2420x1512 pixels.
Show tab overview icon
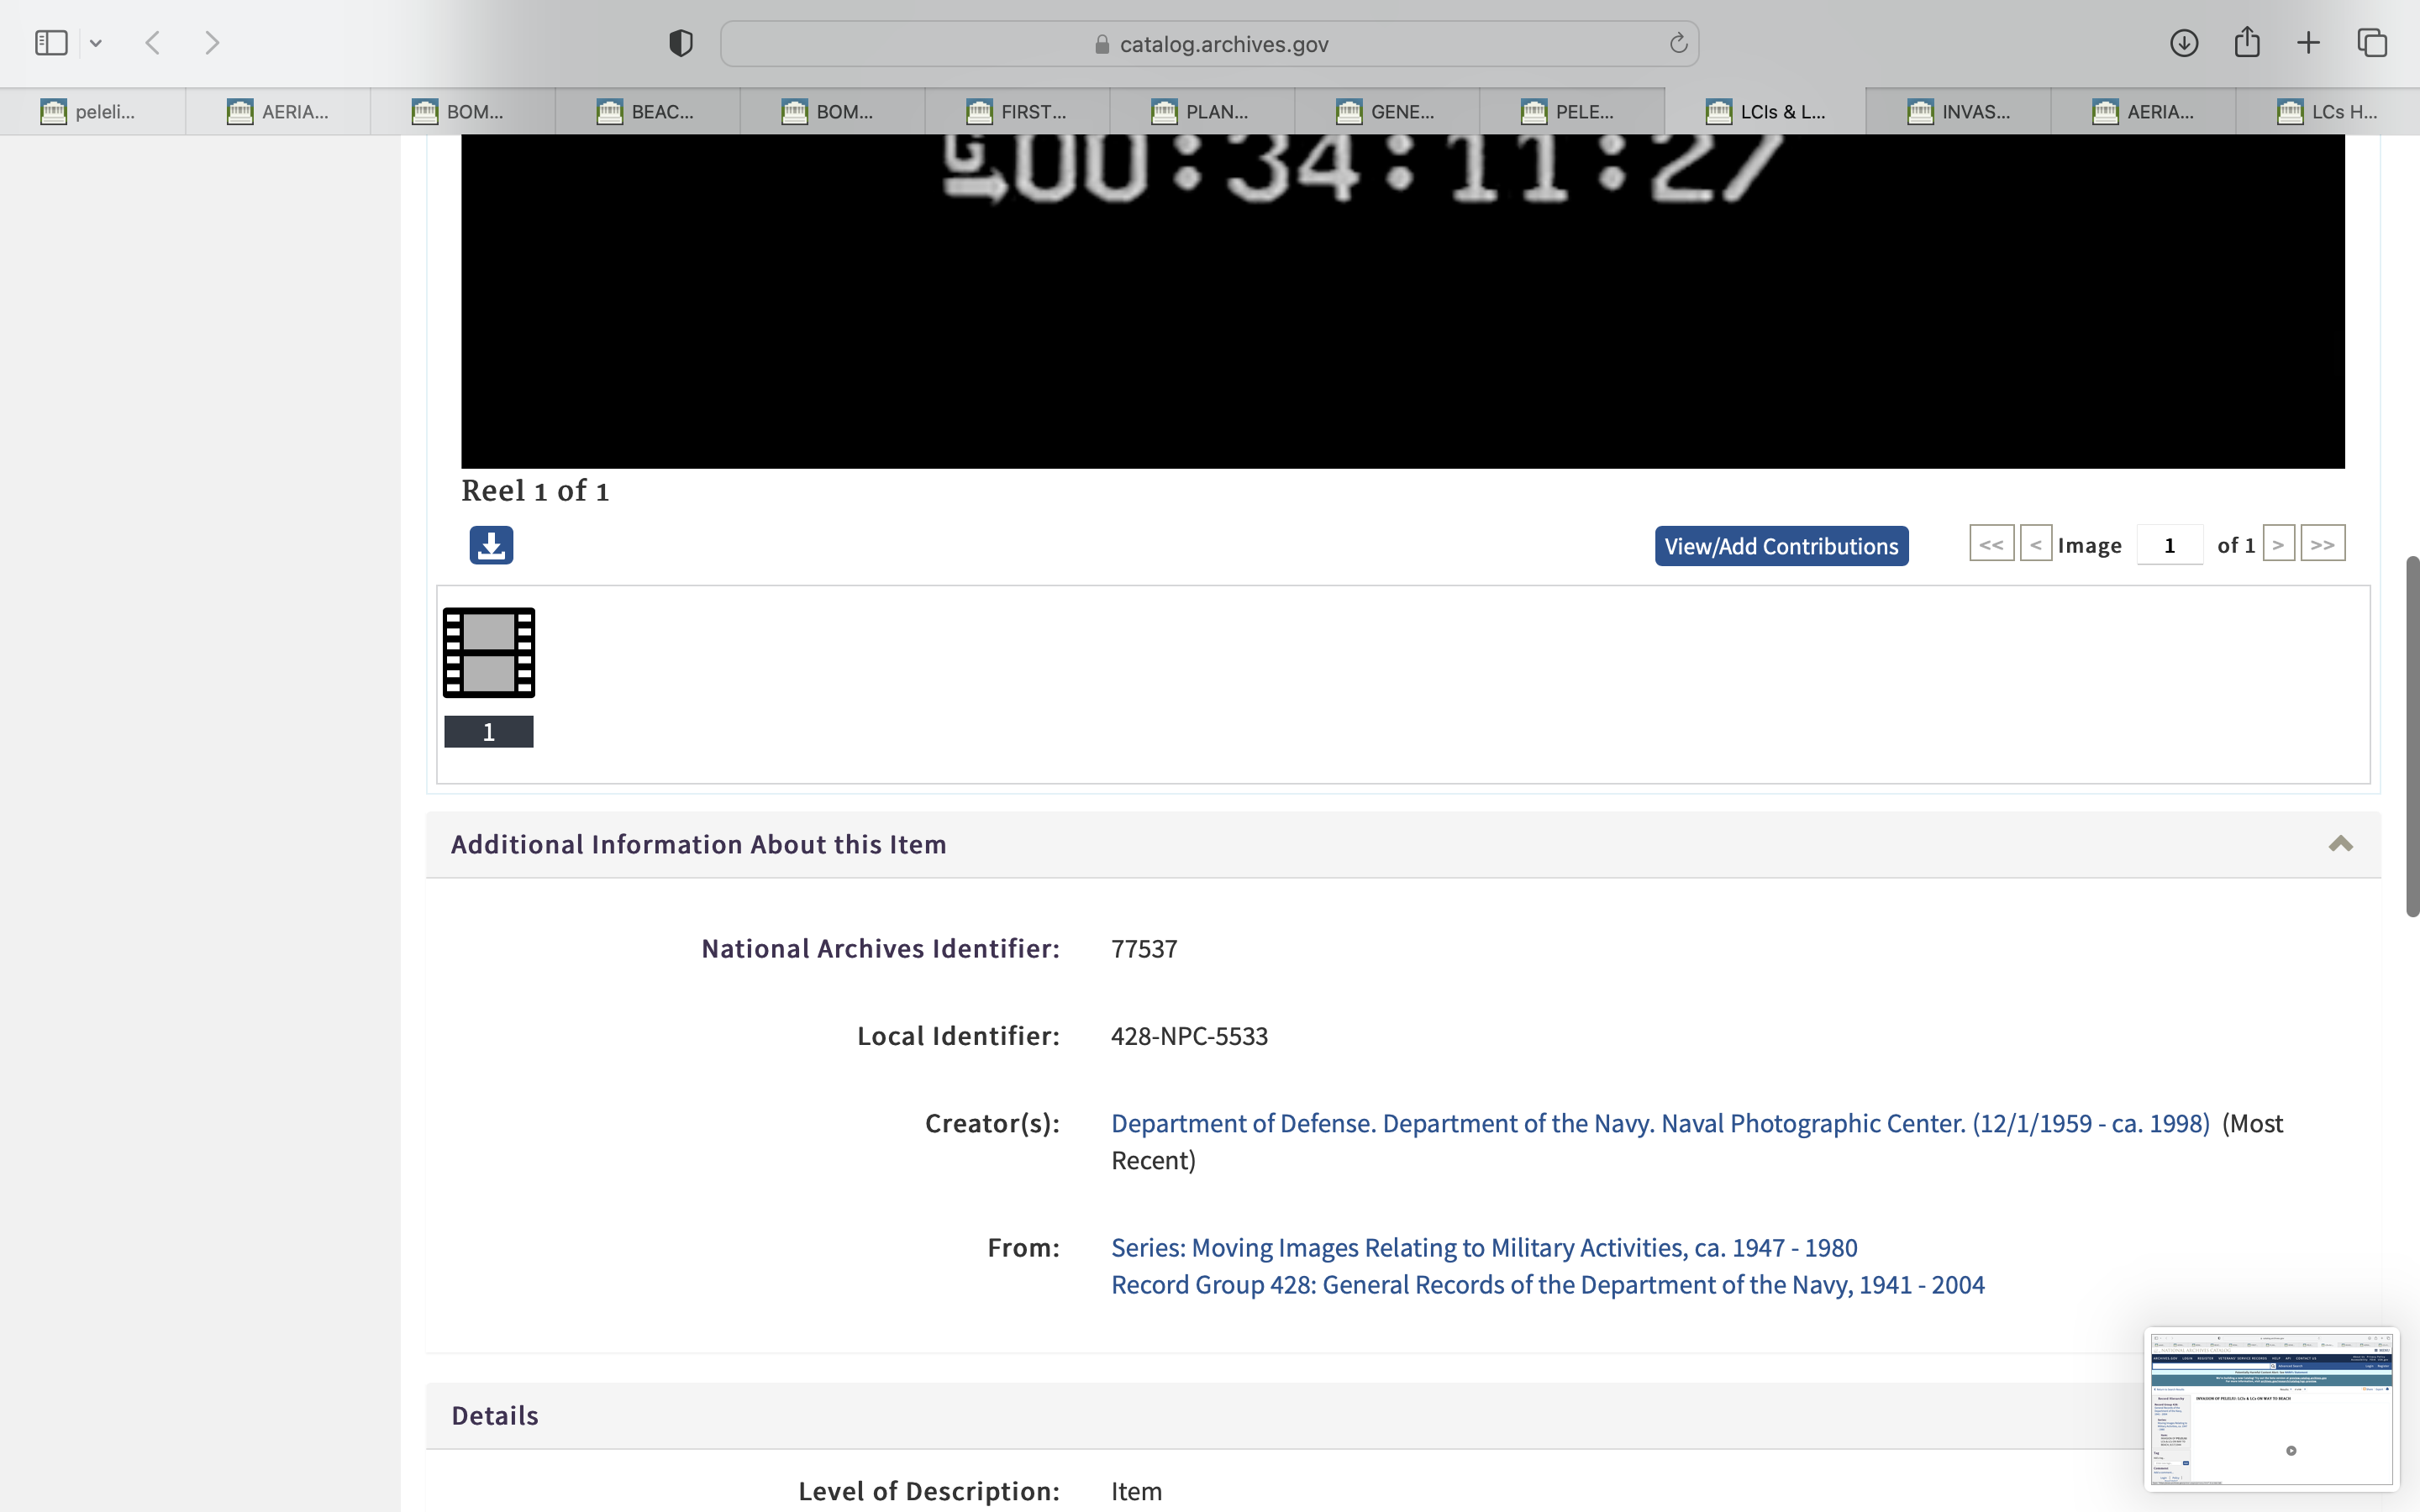pyautogui.click(x=2372, y=43)
